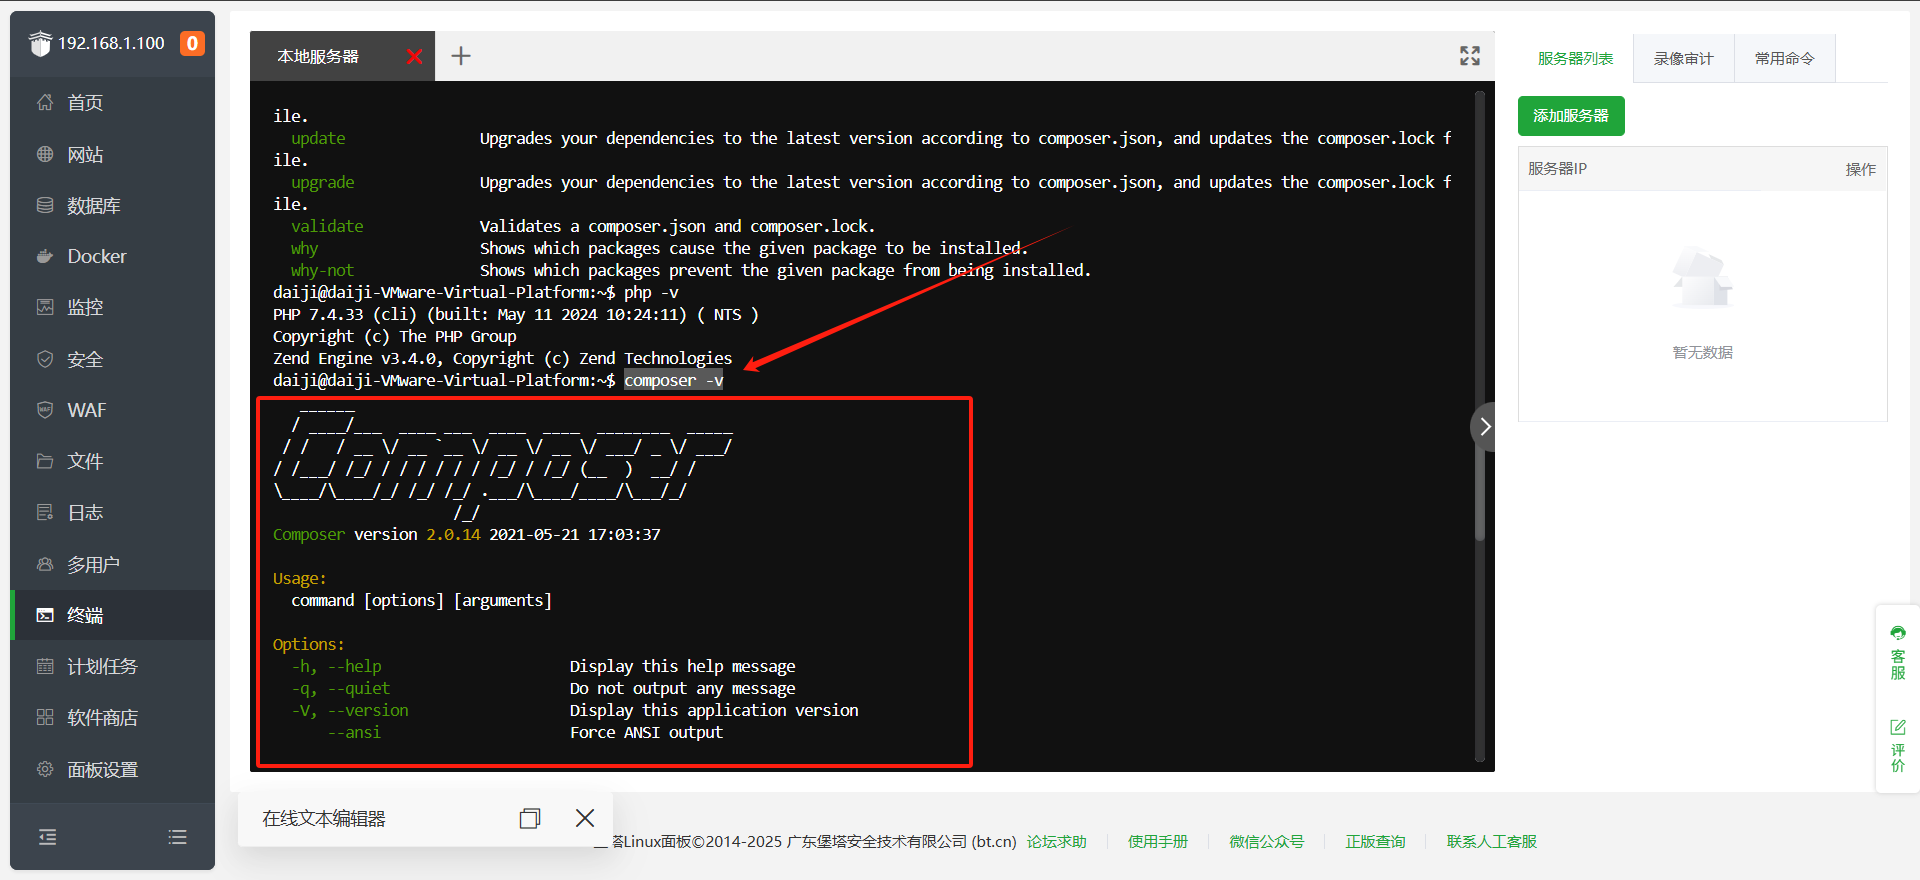Viewport: 1920px width, 880px height.
Task: Click the 暂无数据 empty state text
Action: click(1702, 352)
